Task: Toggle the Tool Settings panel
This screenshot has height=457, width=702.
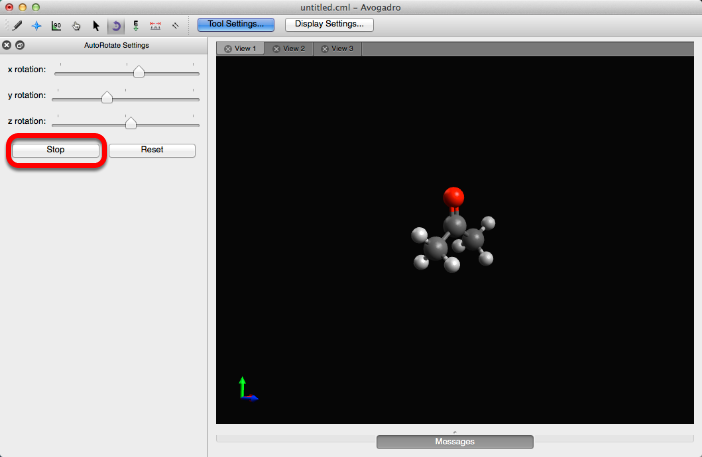Action: 236,24
